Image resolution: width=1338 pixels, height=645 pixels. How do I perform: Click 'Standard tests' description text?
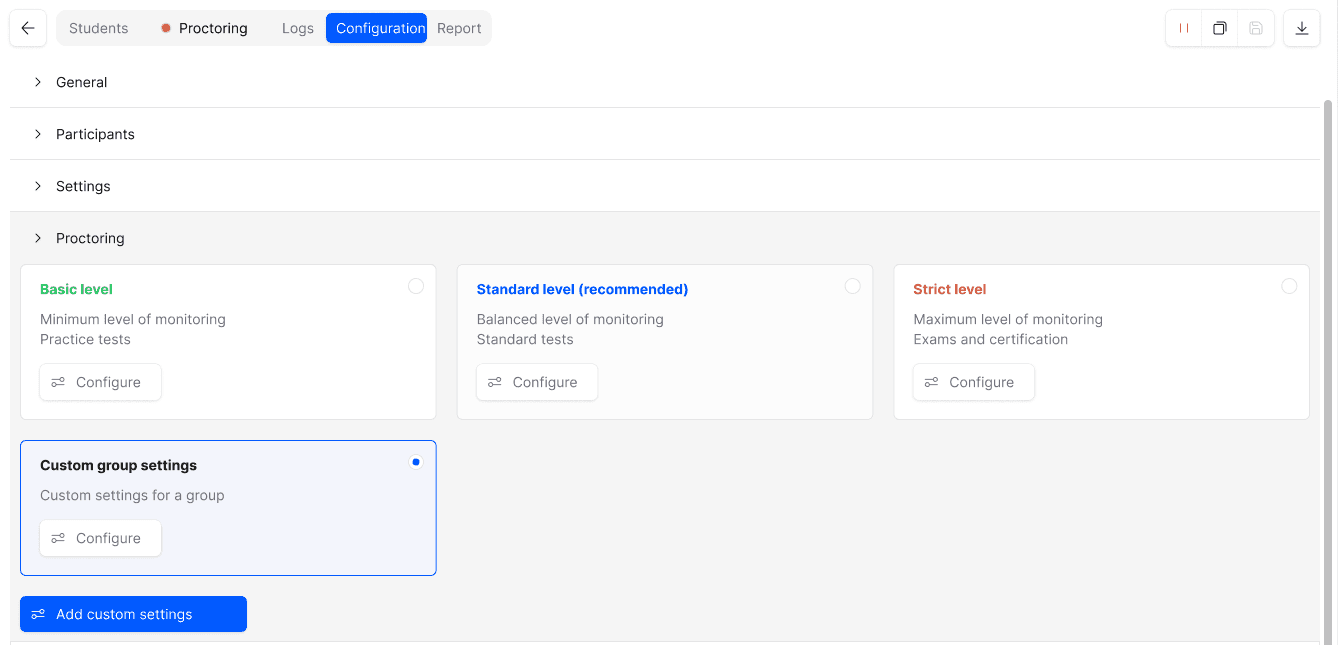click(x=525, y=339)
